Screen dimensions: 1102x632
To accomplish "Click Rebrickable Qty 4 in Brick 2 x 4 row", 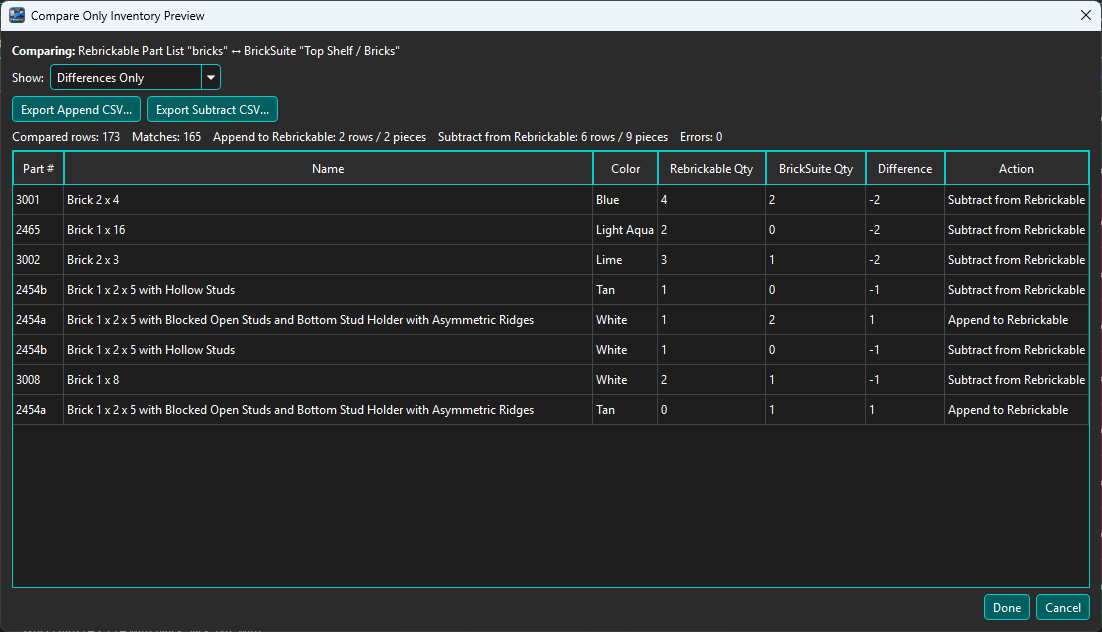I will pos(711,200).
